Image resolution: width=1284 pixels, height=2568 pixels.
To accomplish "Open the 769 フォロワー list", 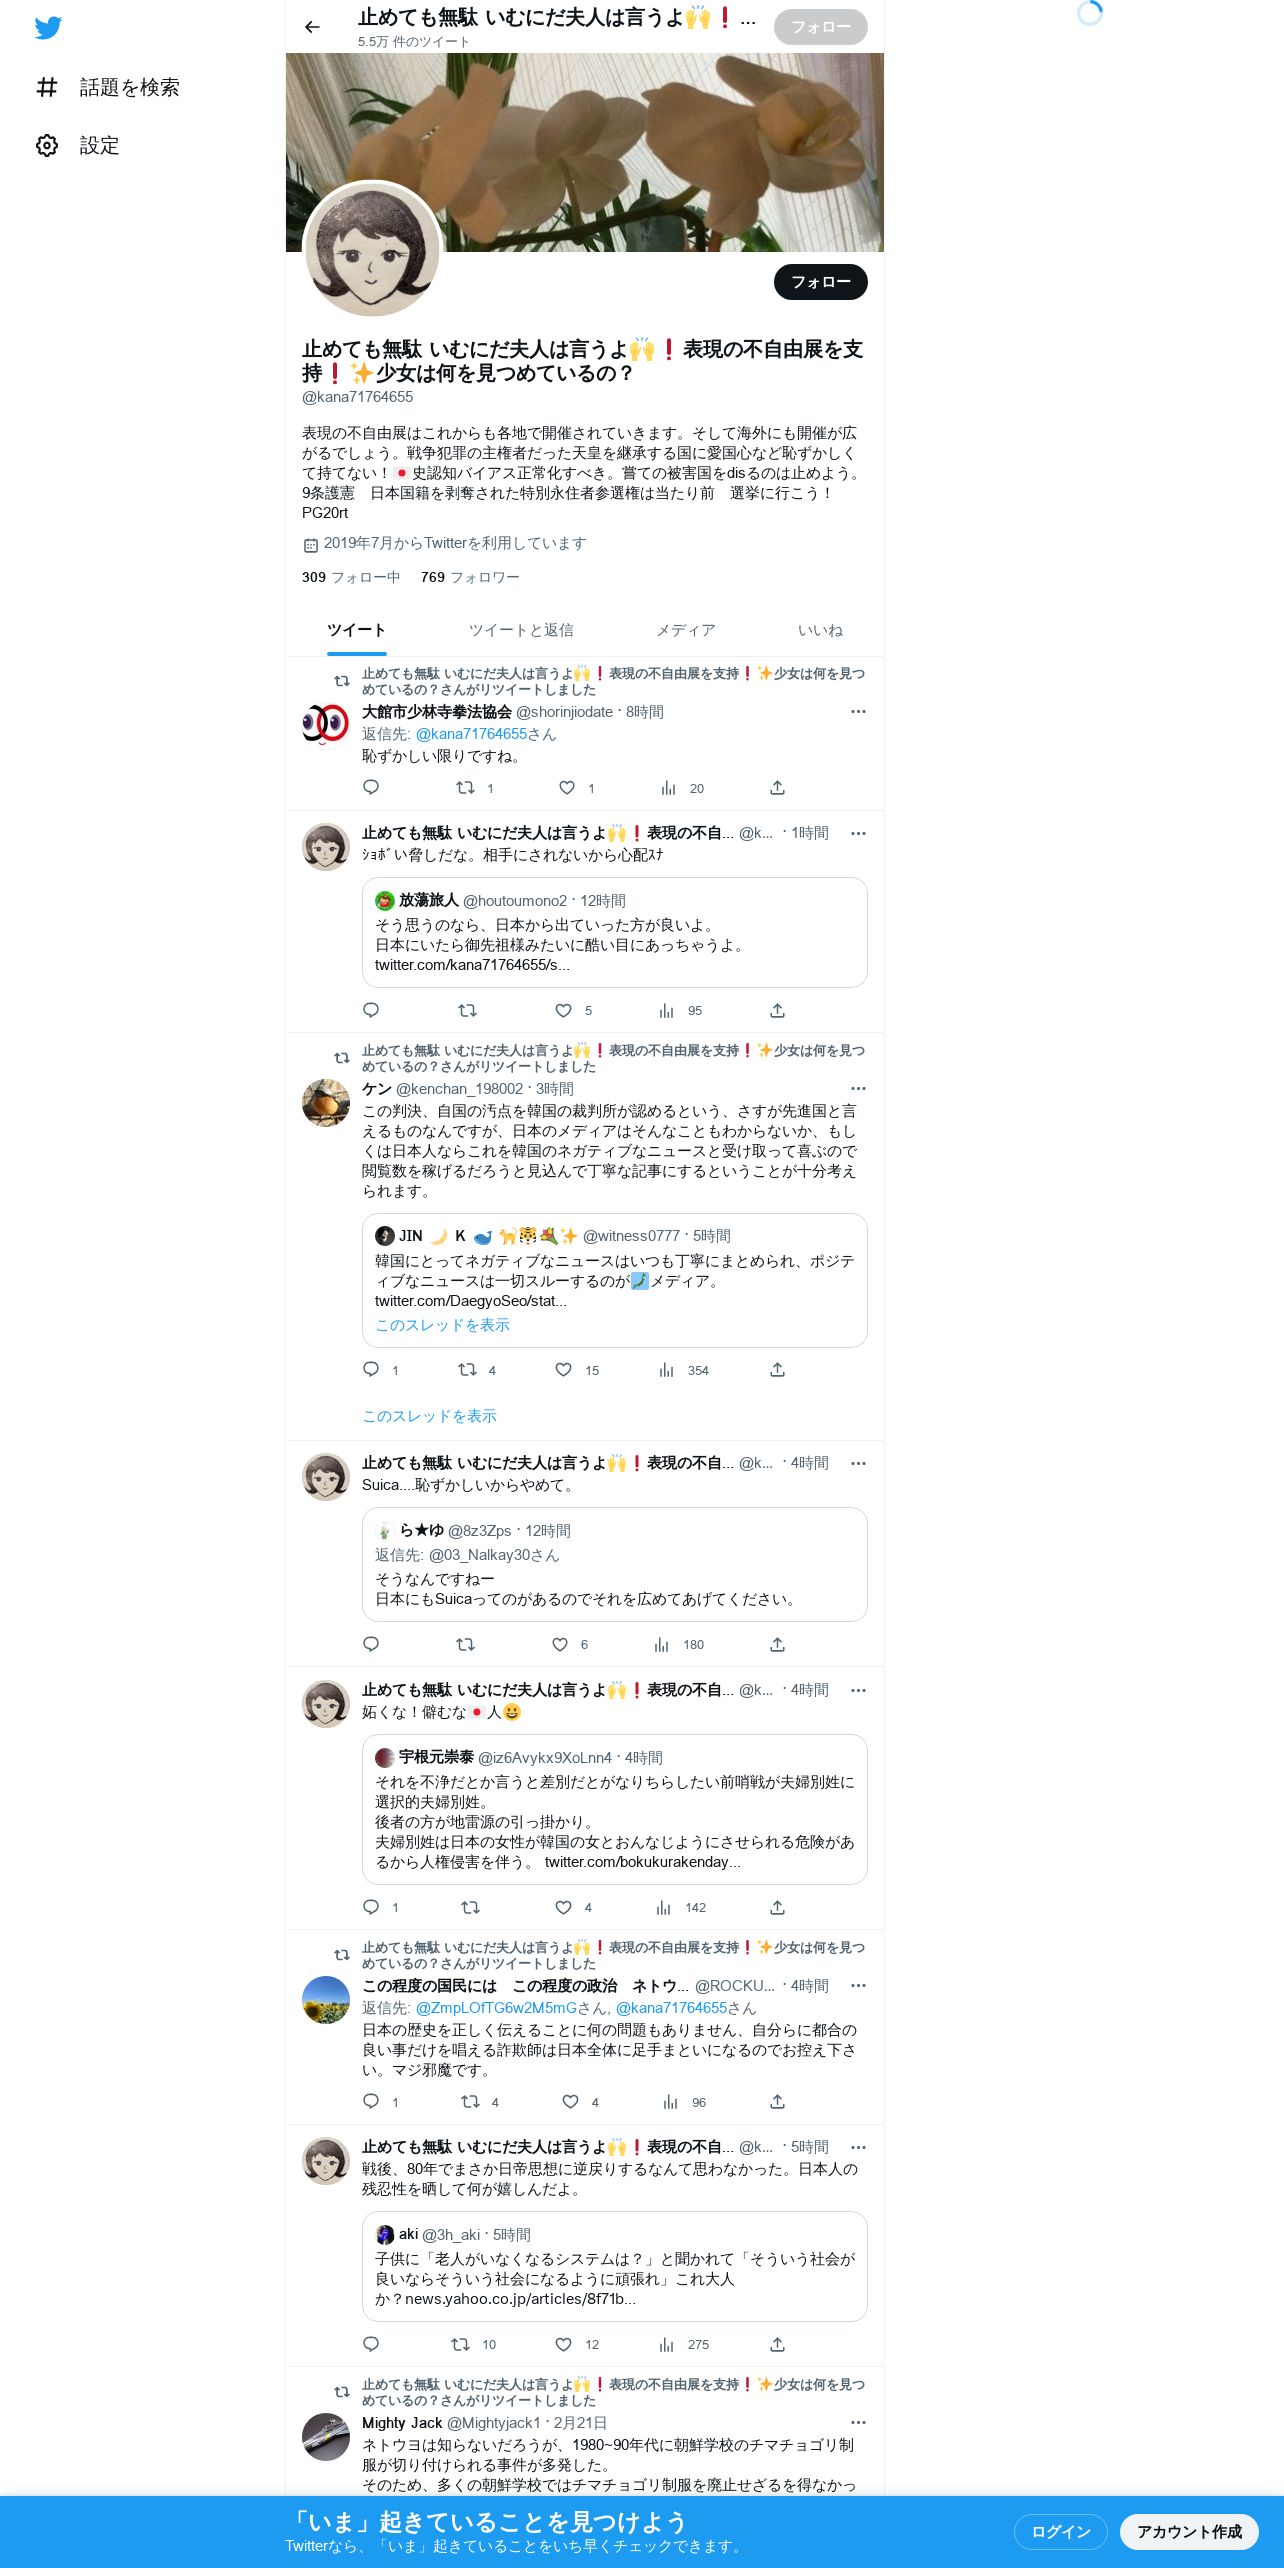I will point(470,577).
